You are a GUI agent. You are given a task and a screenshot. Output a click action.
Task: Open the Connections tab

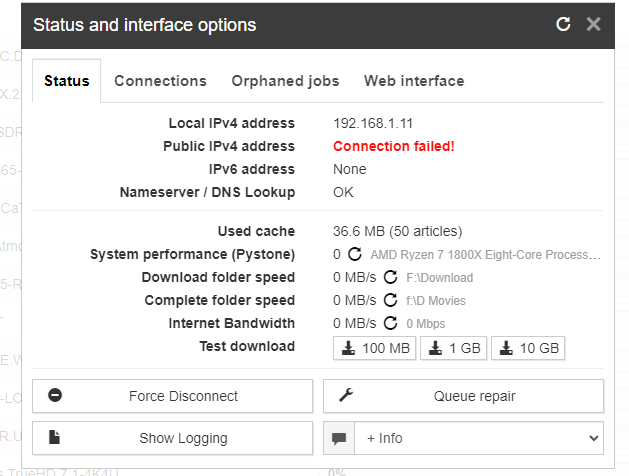[160, 81]
